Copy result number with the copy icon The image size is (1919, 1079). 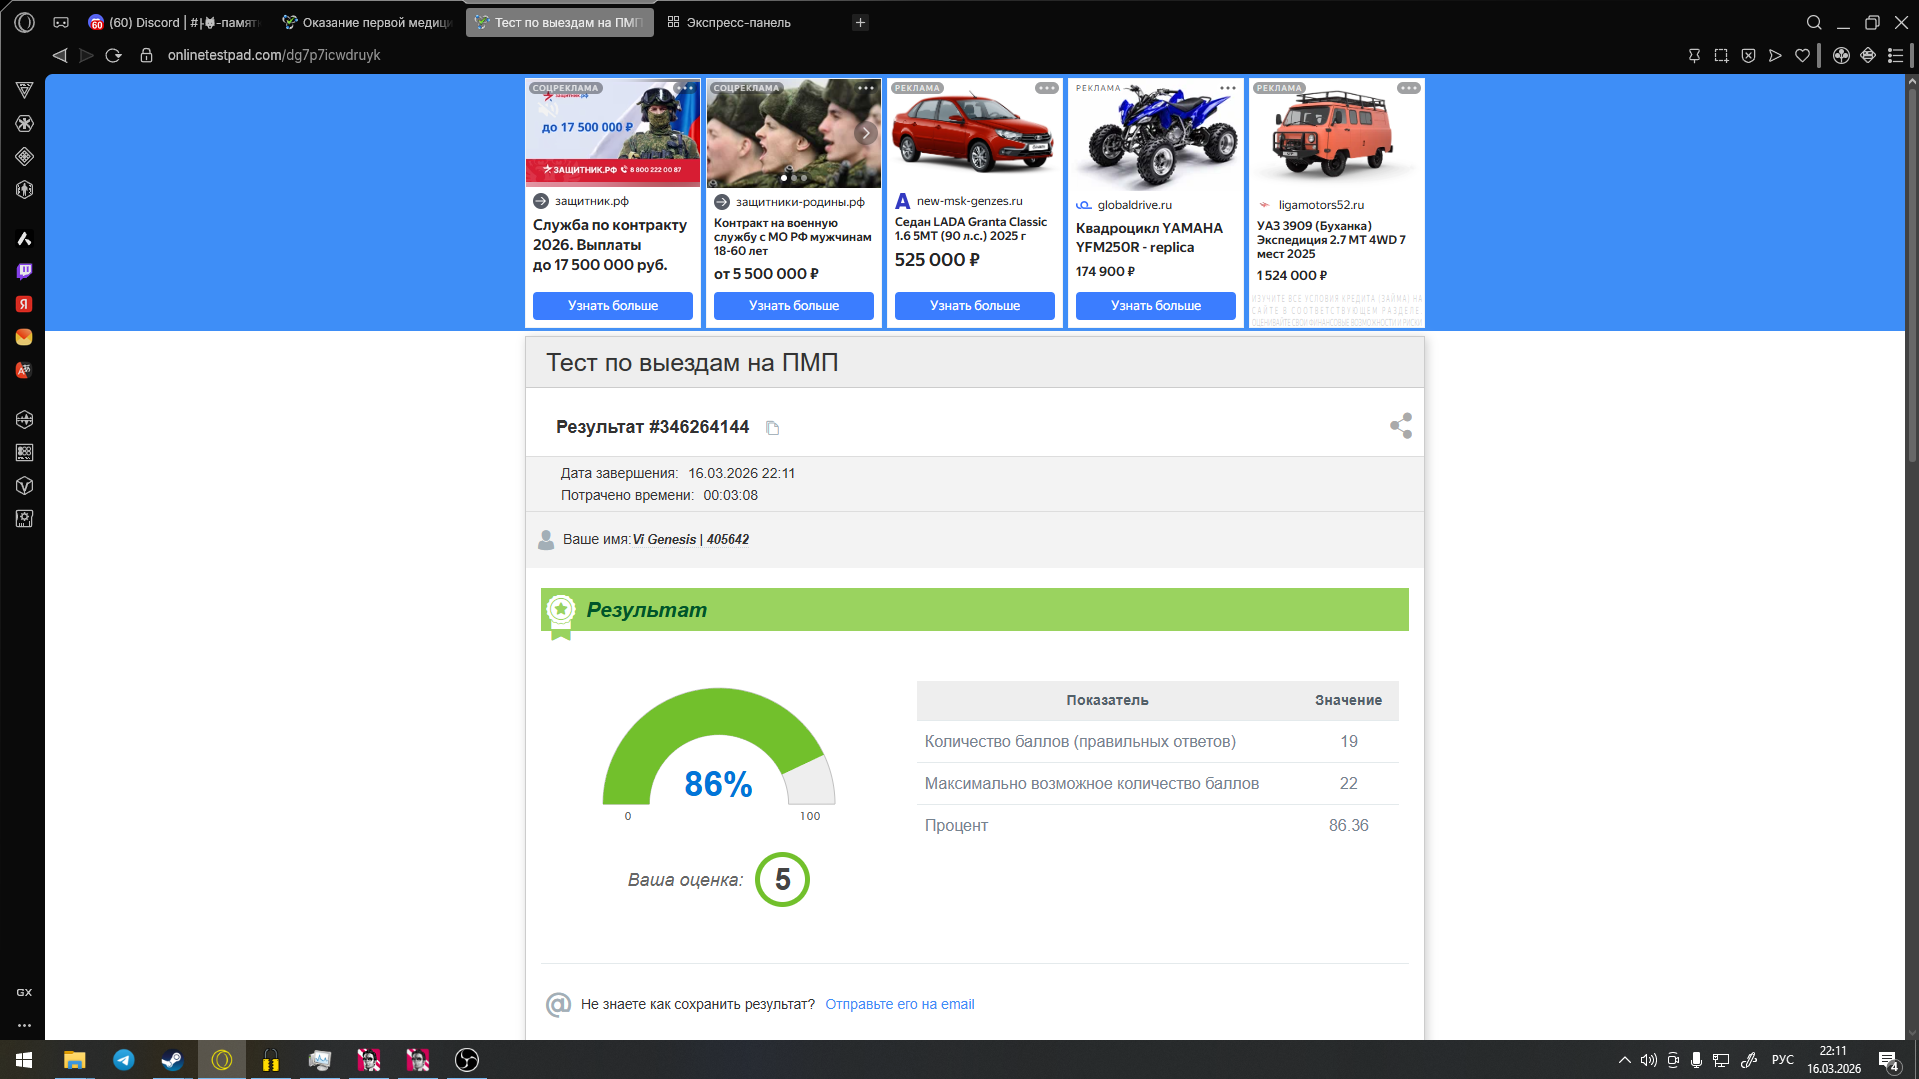point(772,428)
